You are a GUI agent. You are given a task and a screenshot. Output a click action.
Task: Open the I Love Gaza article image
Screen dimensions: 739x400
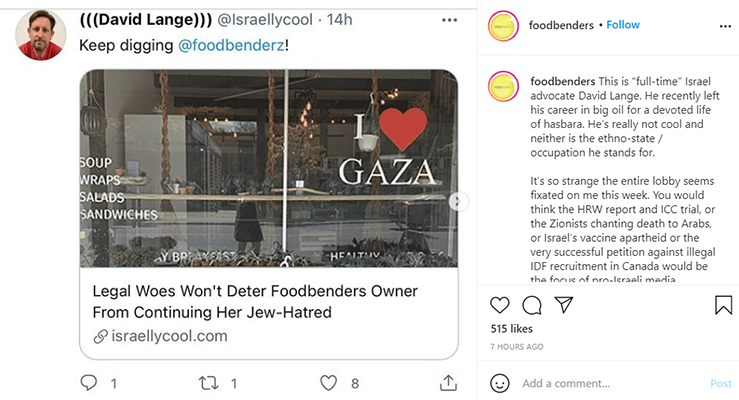click(x=268, y=168)
